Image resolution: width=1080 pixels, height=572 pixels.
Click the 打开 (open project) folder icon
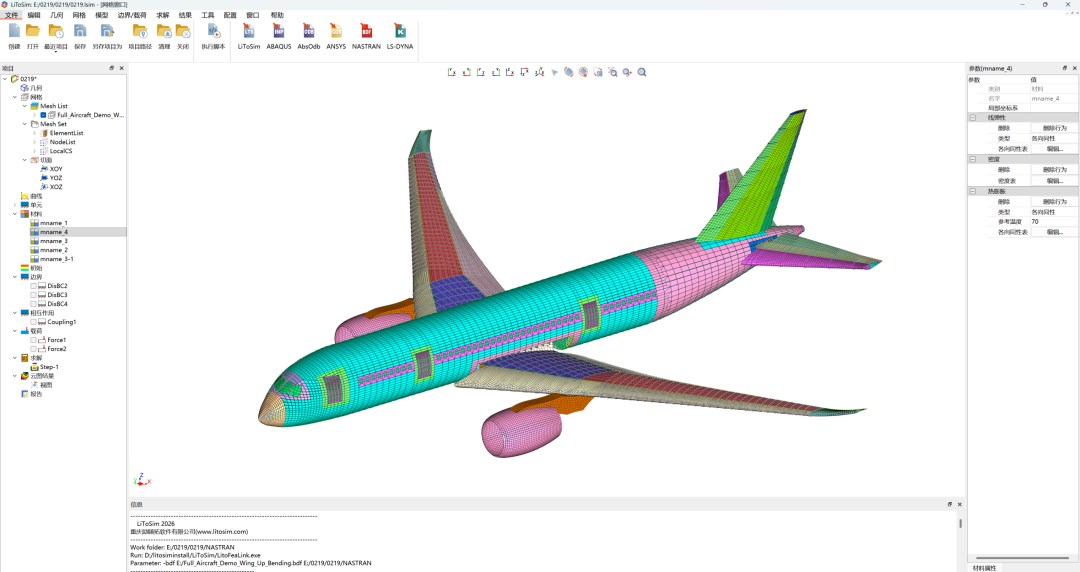(x=32, y=32)
